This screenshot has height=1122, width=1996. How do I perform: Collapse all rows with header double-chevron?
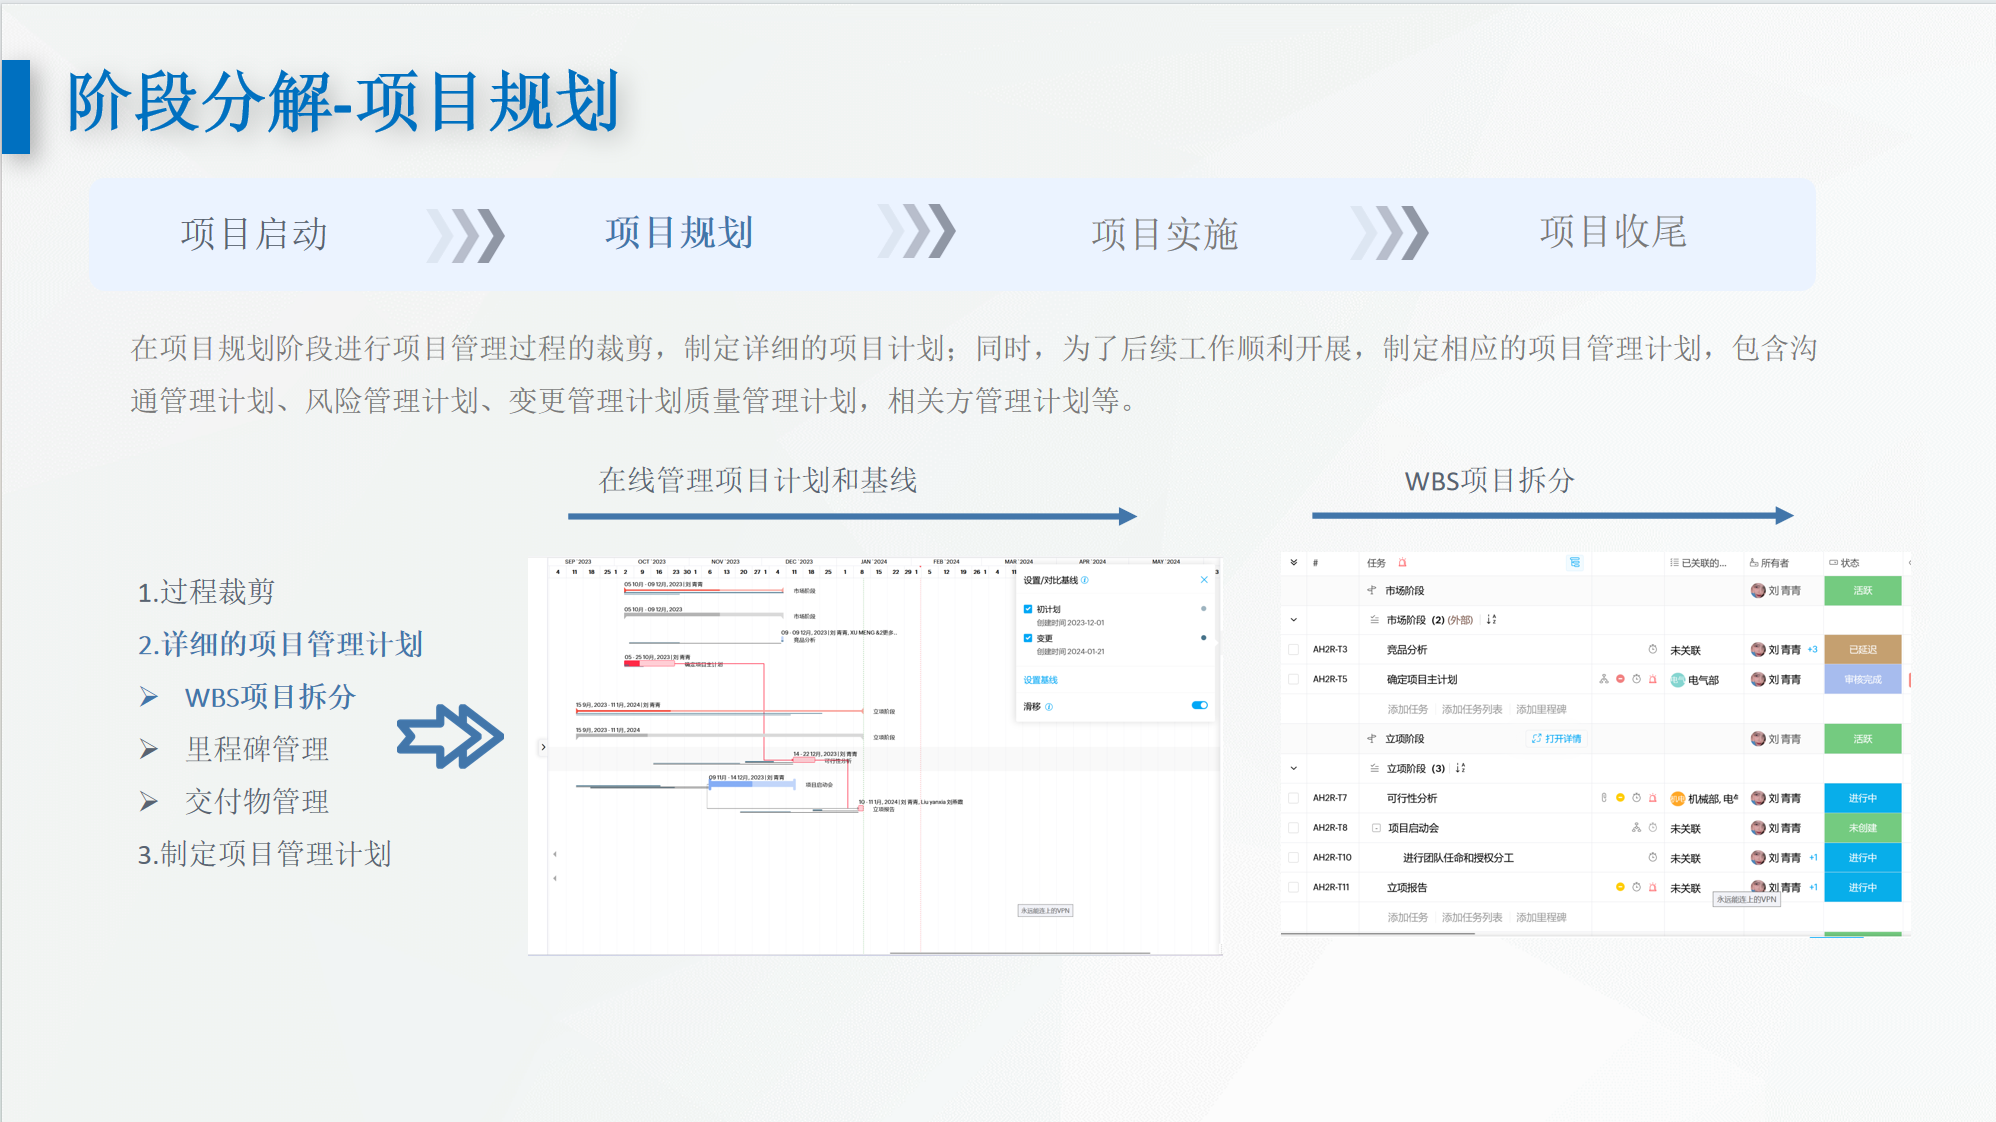(1294, 563)
